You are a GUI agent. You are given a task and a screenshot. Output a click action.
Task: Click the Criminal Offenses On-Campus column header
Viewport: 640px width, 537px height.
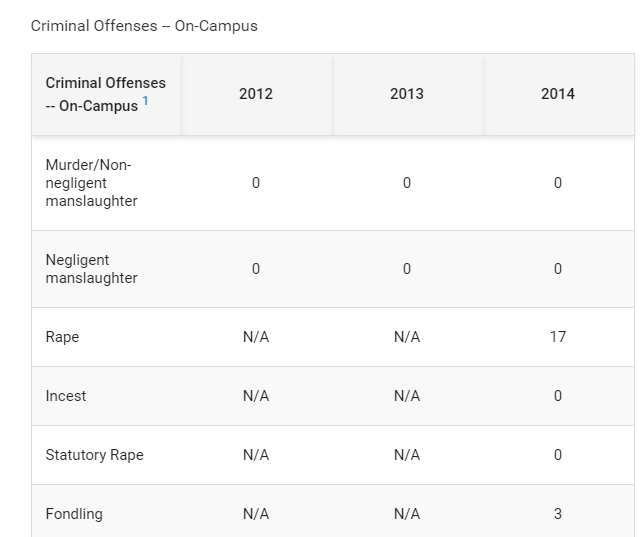(x=105, y=94)
